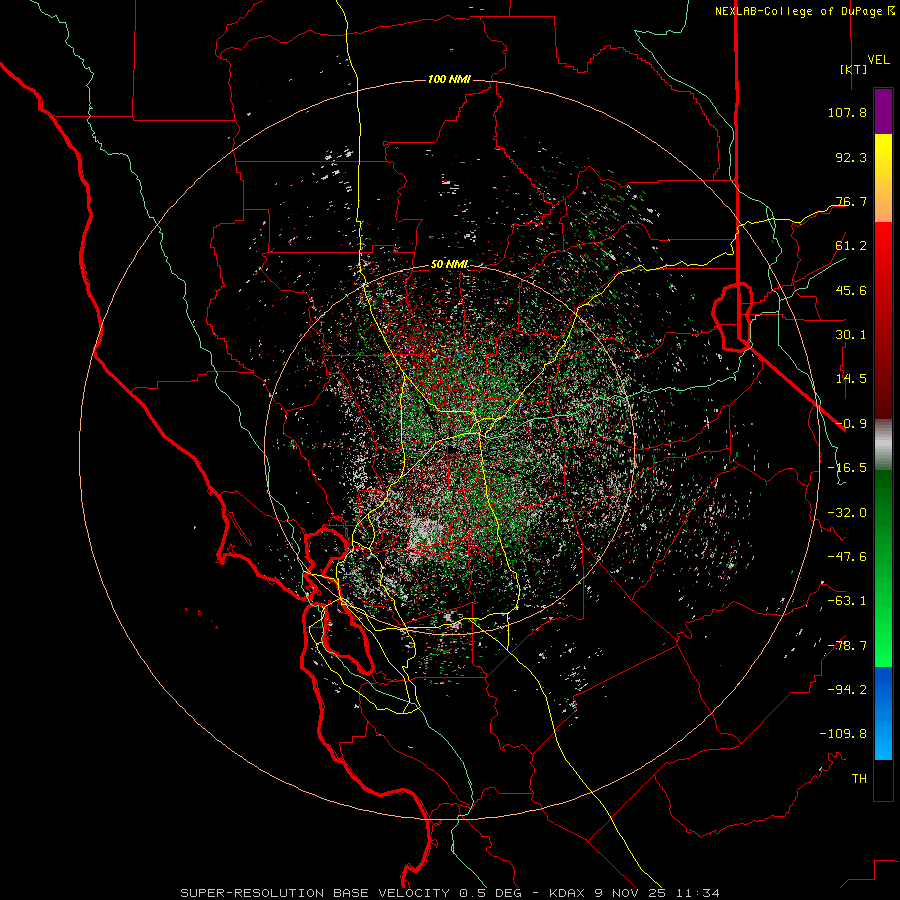900x900 pixels.
Task: Select the 107.8 scale value
Action: pos(847,112)
